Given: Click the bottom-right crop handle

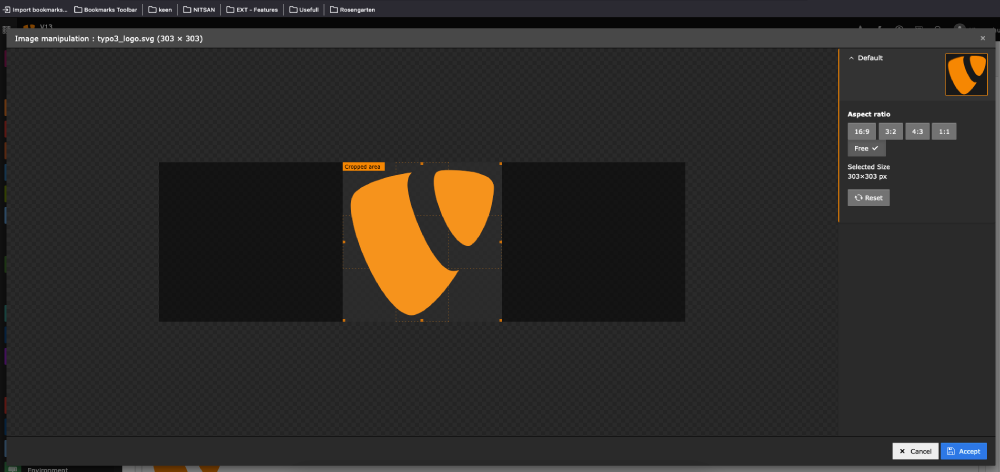Looking at the screenshot, I should click(x=501, y=320).
